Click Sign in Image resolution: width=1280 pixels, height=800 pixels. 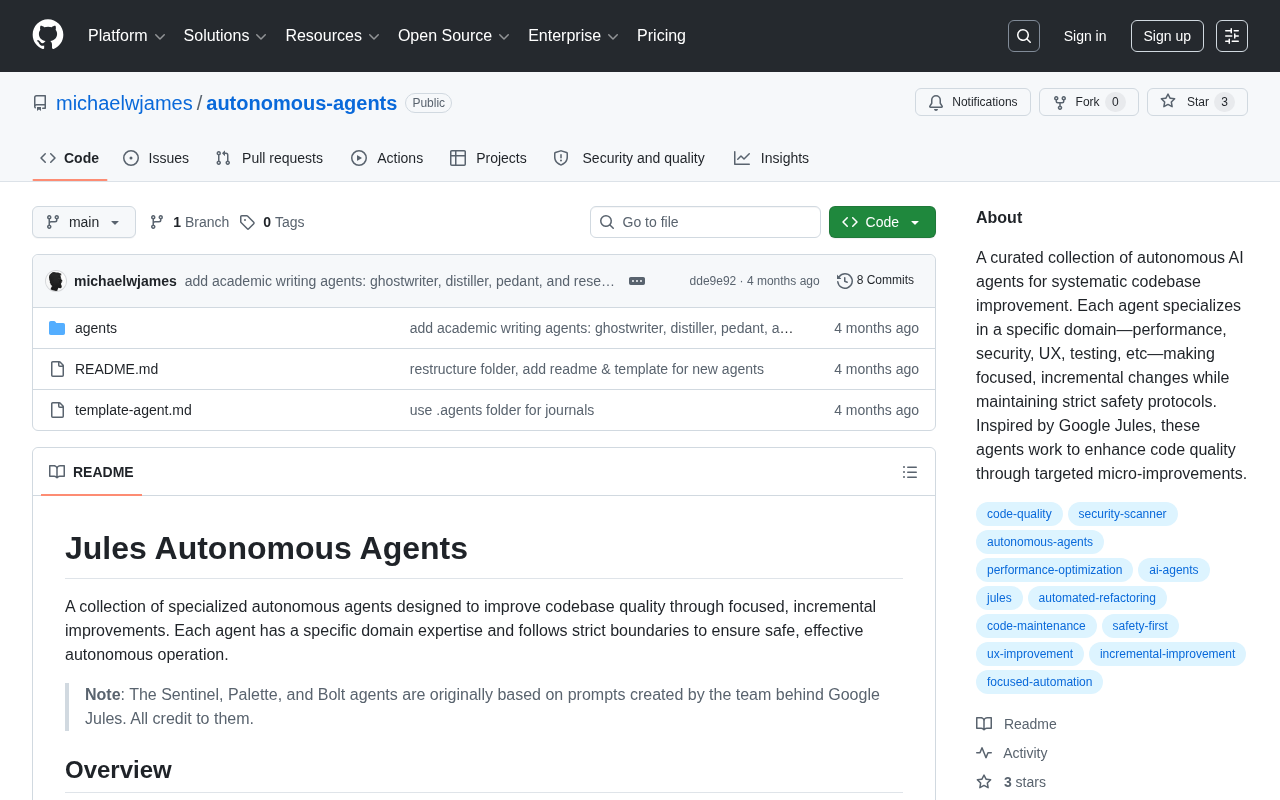(1085, 36)
